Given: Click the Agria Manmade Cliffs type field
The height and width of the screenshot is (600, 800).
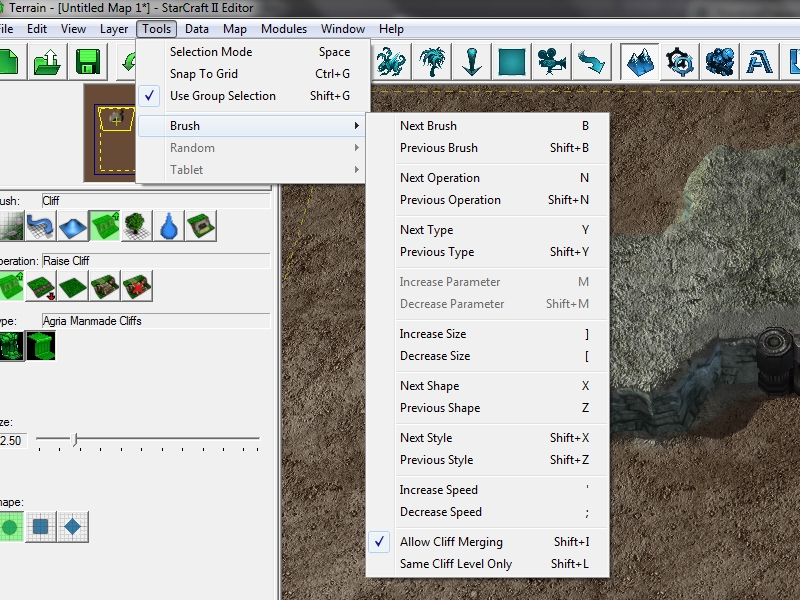Looking at the screenshot, I should (156, 321).
